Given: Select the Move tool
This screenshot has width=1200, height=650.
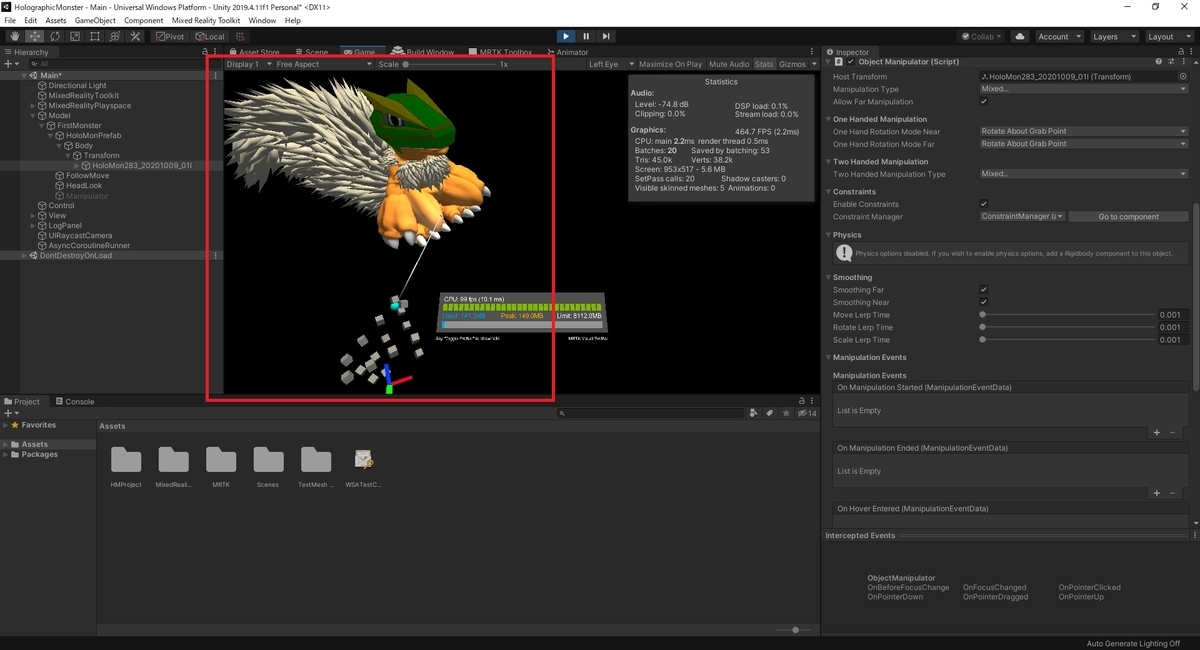Looking at the screenshot, I should coord(34,36).
